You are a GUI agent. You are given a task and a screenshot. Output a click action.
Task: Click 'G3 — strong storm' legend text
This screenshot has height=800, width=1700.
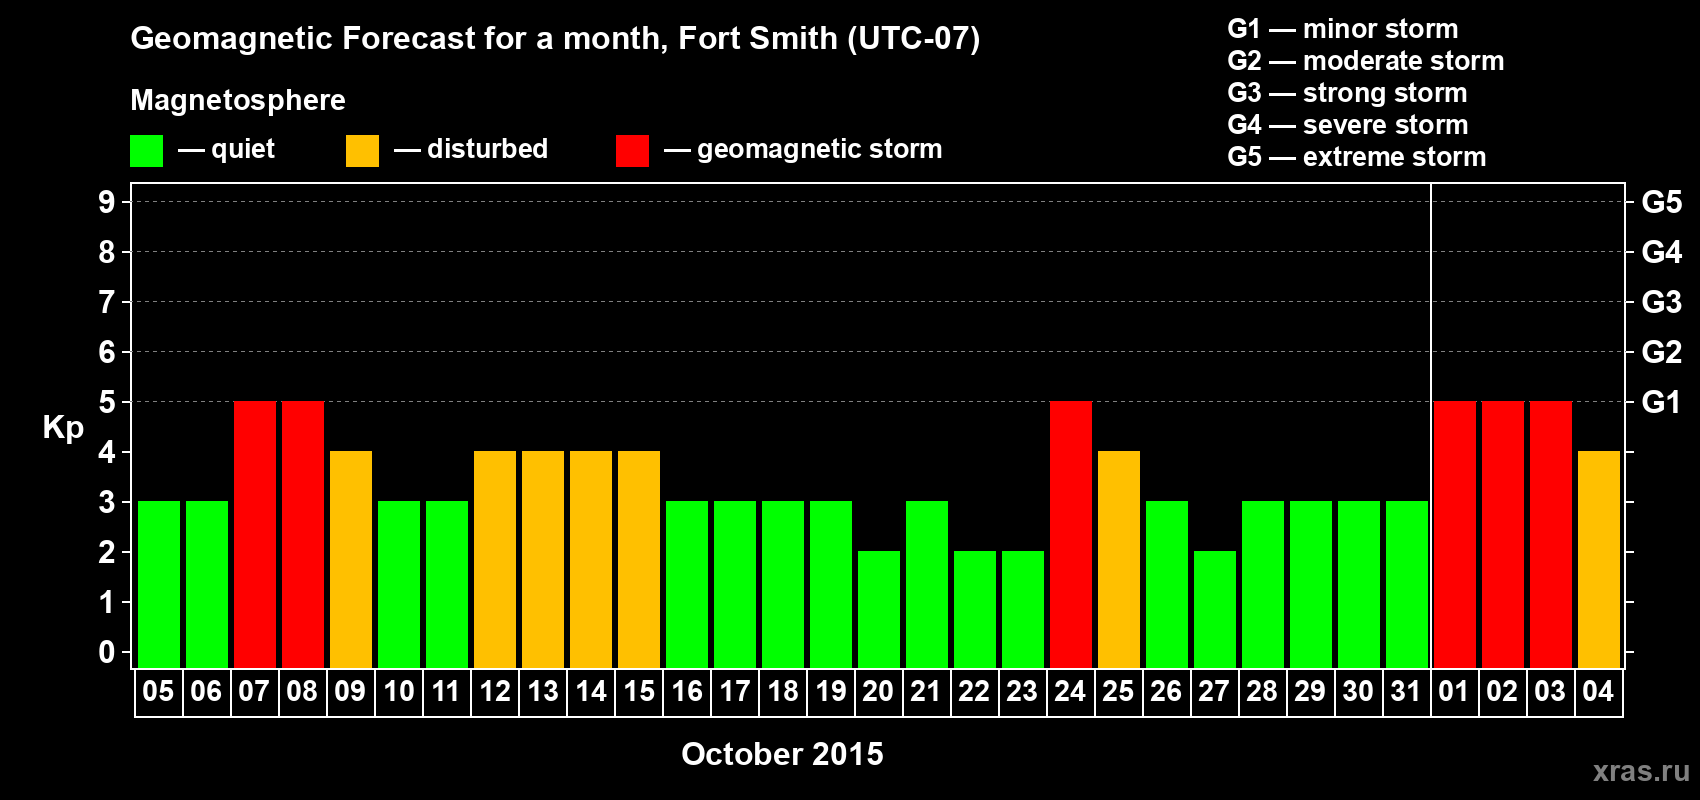pos(1347,93)
